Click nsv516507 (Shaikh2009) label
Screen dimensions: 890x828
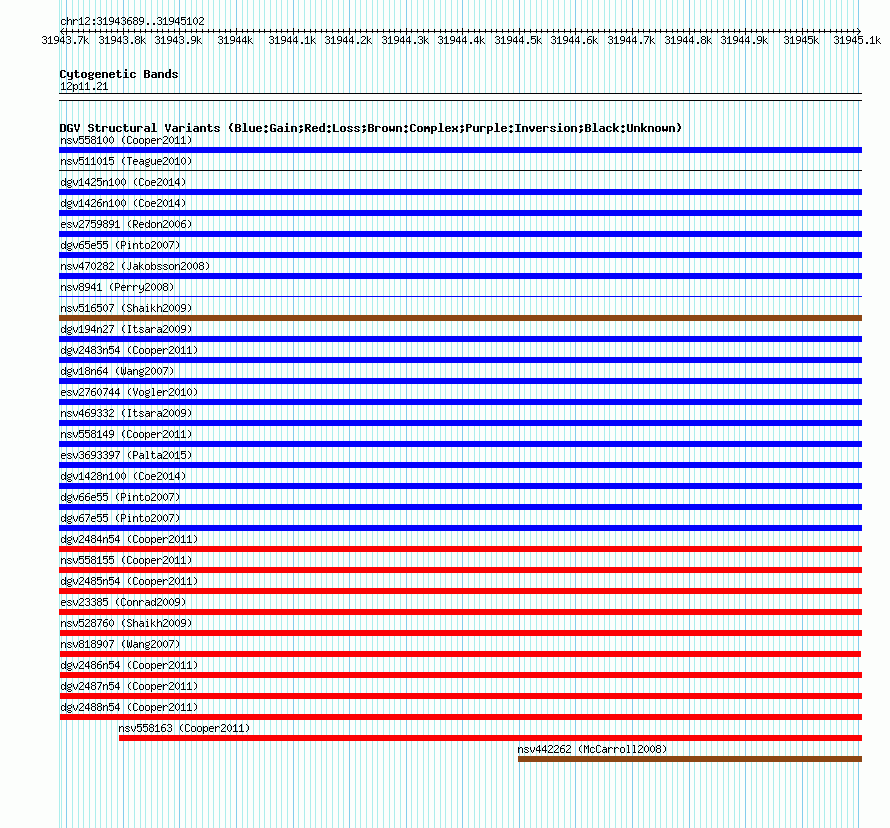(x=126, y=308)
